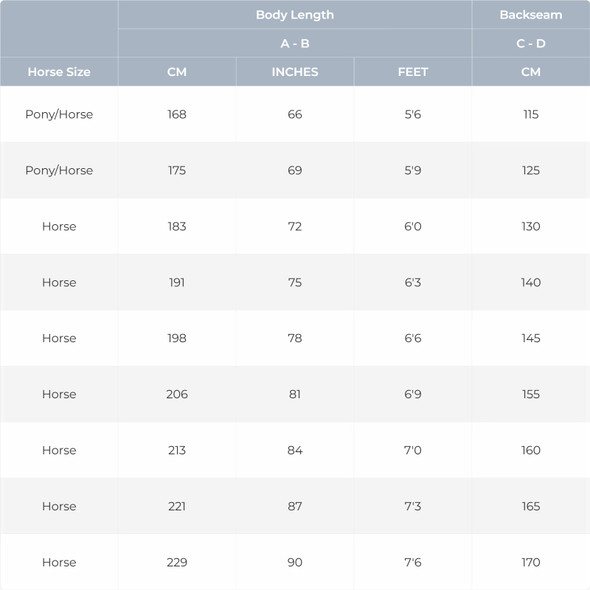Select the FEET column header

pyautogui.click(x=412, y=72)
